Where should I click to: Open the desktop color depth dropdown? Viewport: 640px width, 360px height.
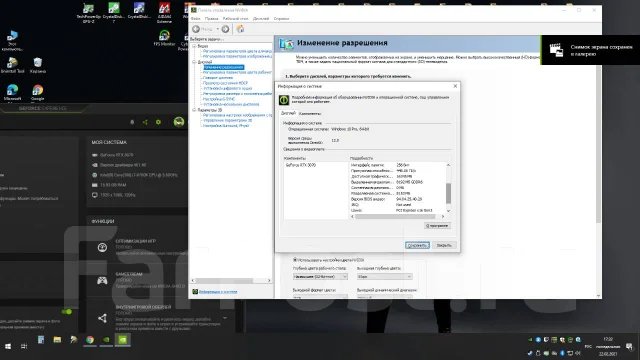point(320,277)
